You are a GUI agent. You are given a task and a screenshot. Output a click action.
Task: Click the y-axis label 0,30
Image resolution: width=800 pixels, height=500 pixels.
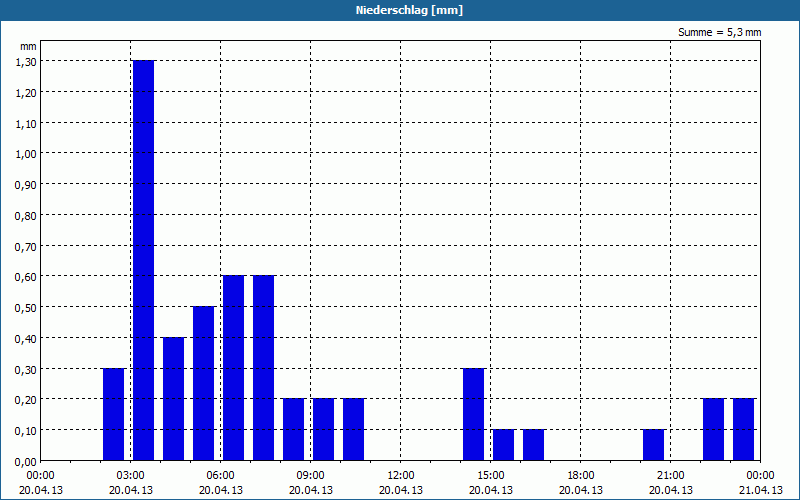26,369
